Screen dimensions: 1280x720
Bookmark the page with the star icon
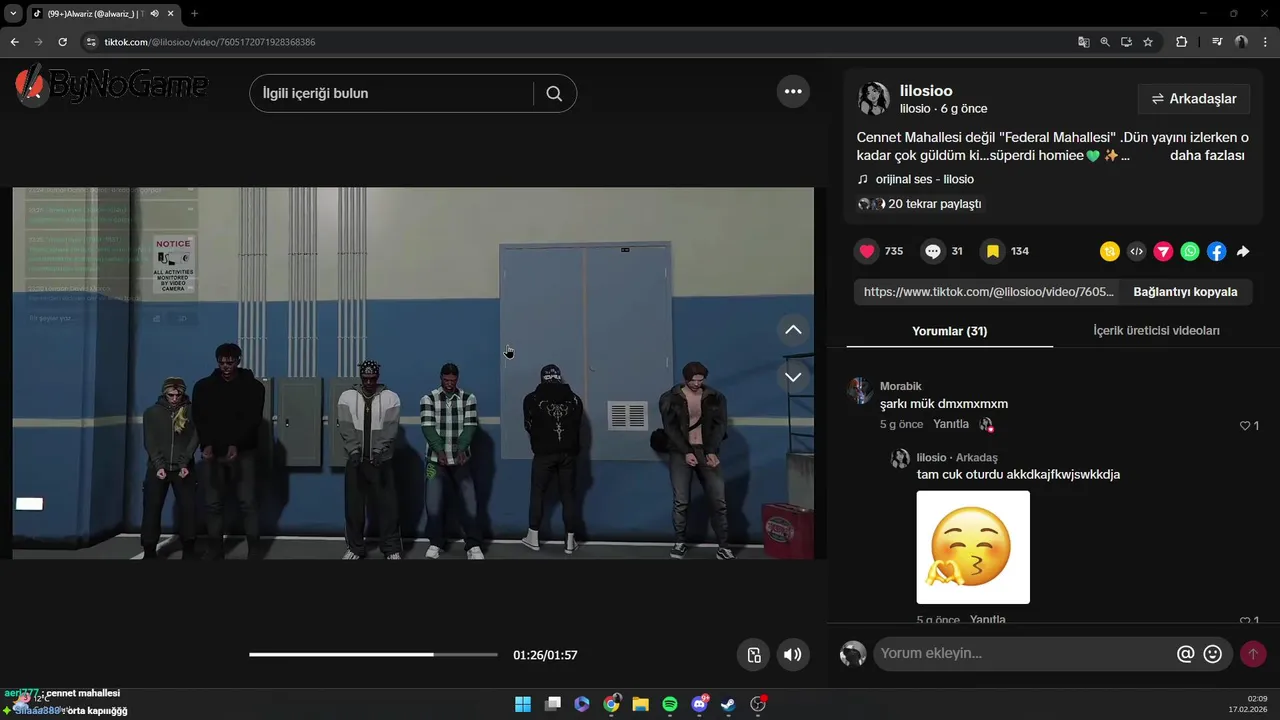click(x=1148, y=42)
